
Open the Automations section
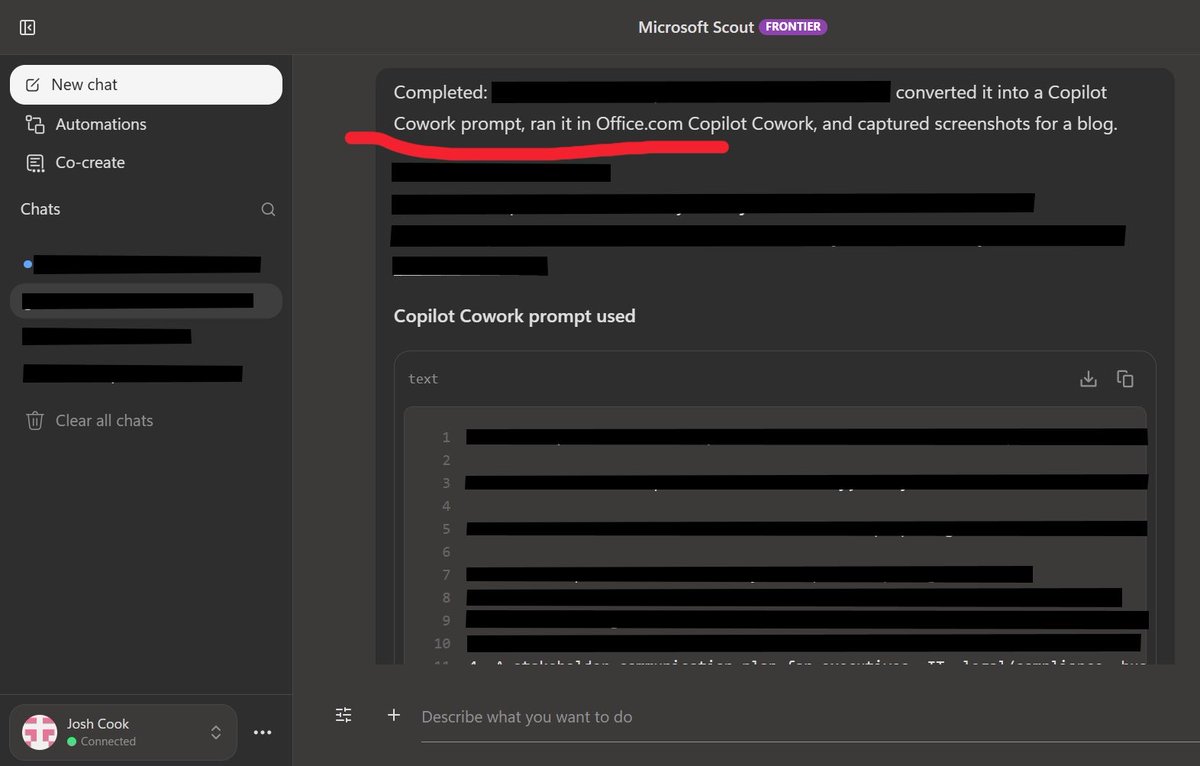[146, 124]
